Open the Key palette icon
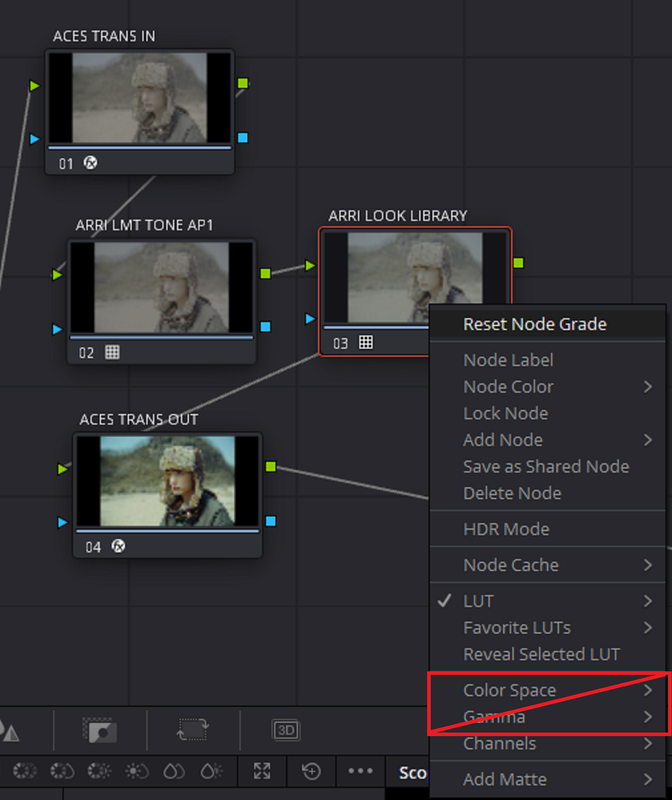 [x=100, y=731]
